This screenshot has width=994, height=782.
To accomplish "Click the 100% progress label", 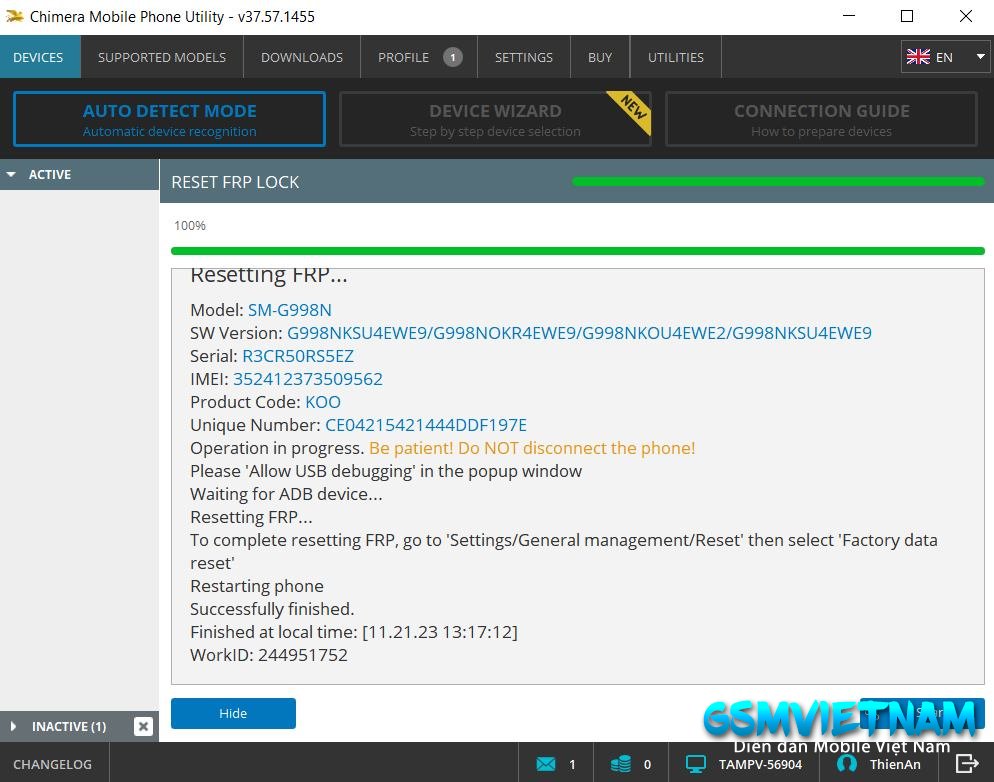I will (x=190, y=226).
